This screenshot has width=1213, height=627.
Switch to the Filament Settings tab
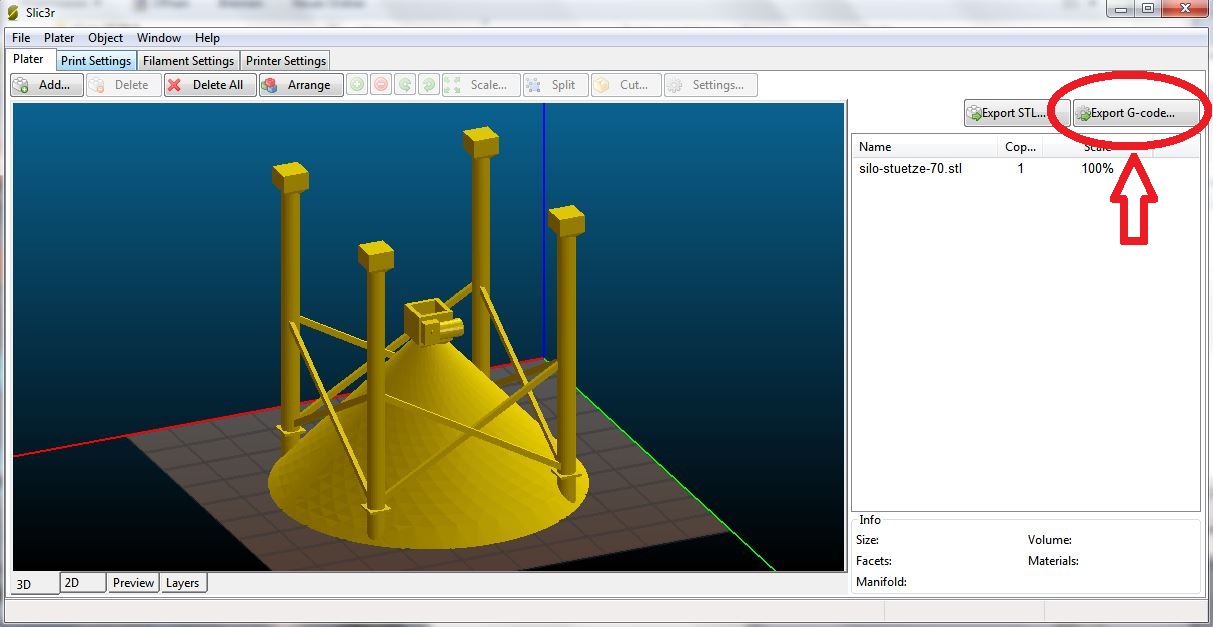pos(188,61)
